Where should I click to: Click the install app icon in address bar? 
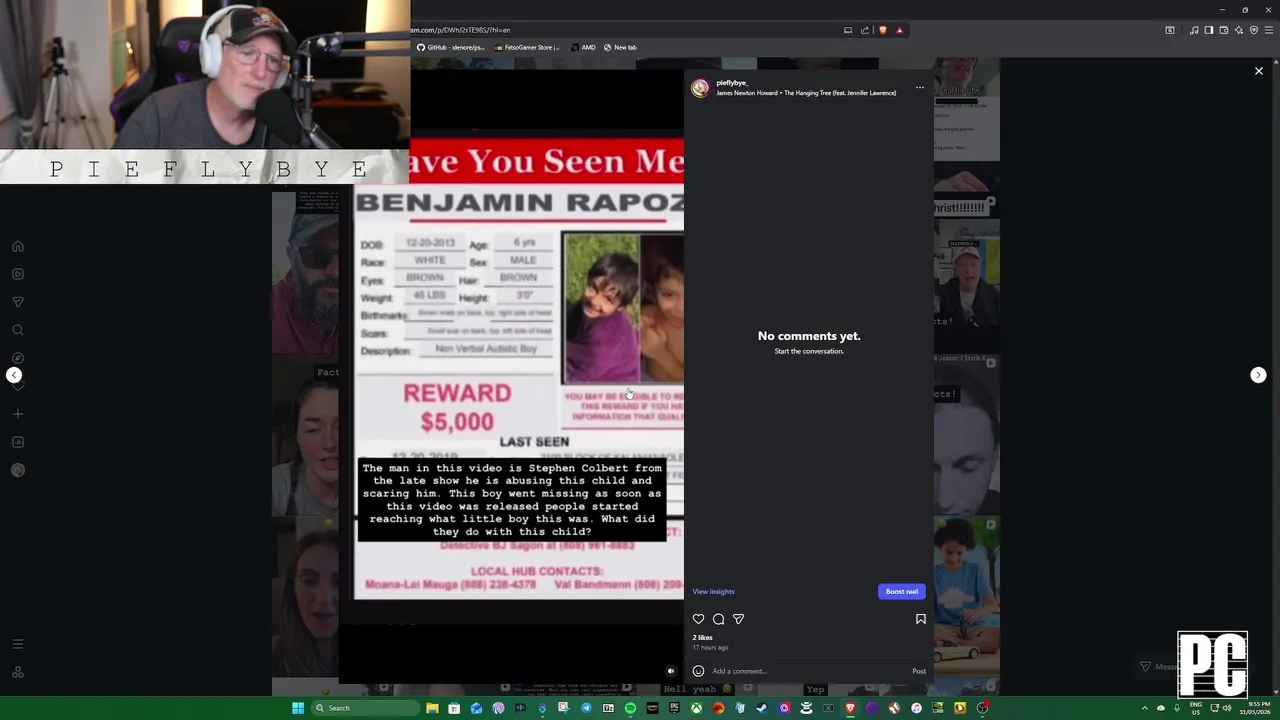click(848, 30)
